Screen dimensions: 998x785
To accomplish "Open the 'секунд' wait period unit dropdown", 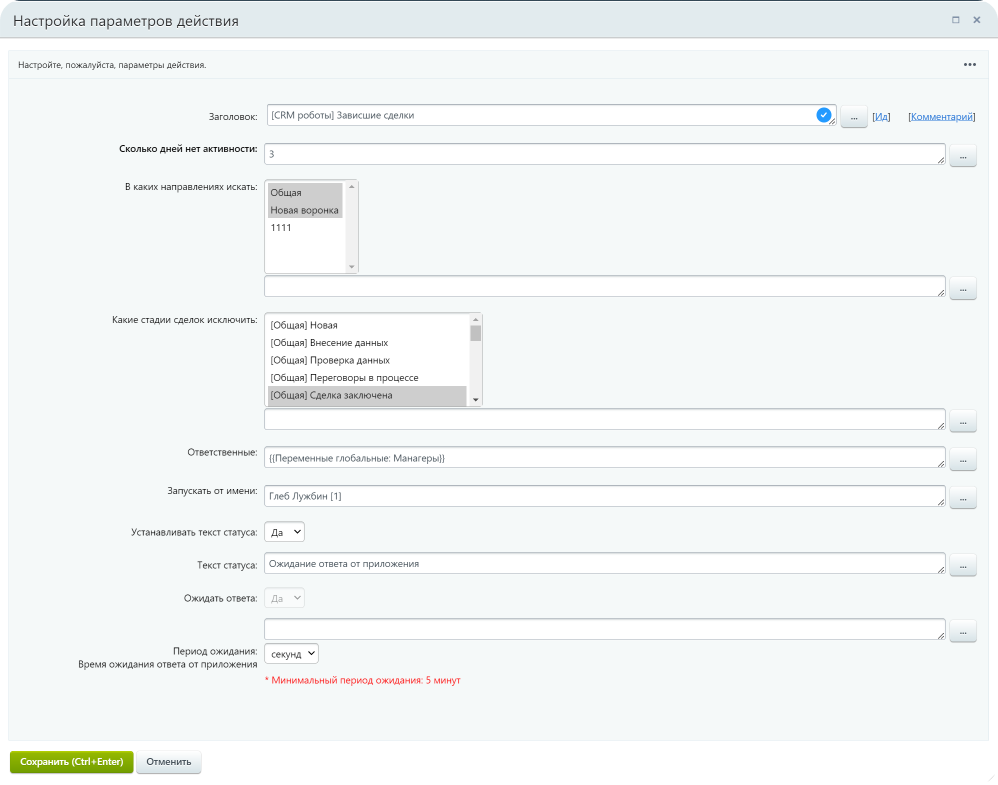I will tap(292, 653).
